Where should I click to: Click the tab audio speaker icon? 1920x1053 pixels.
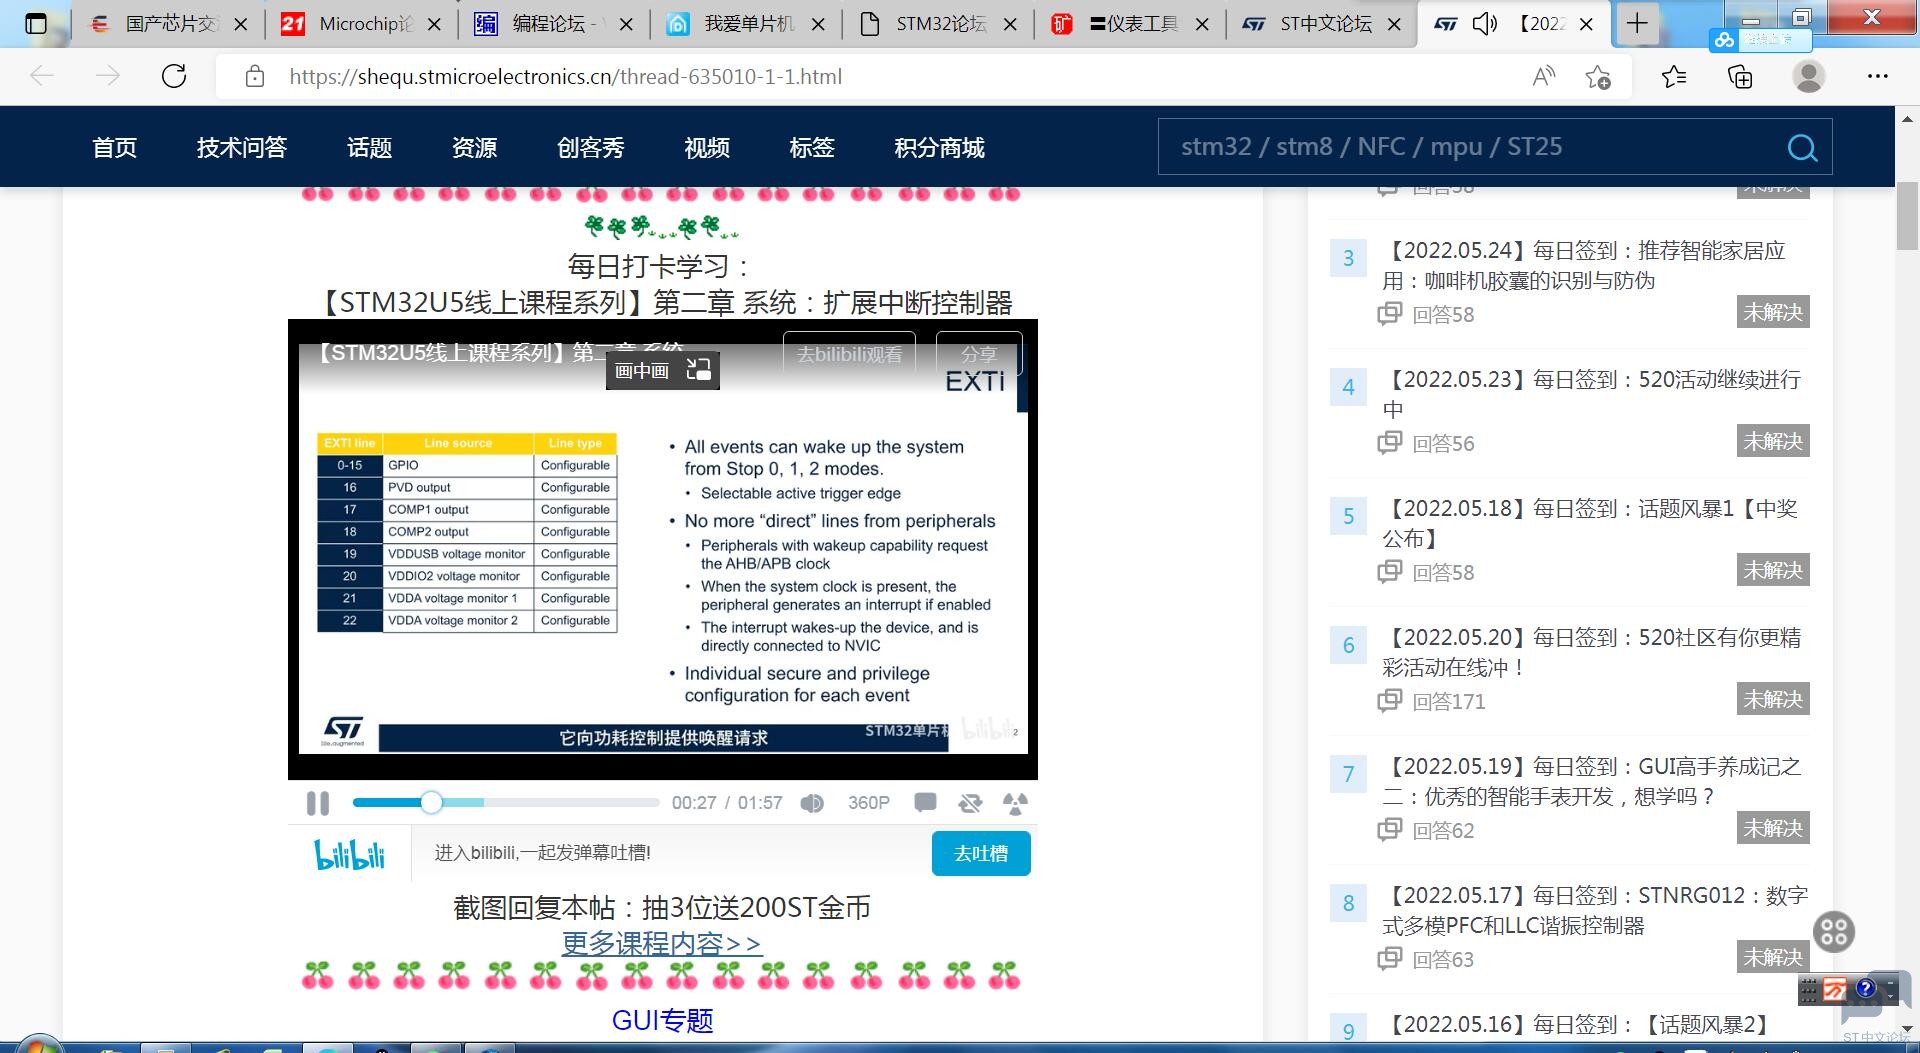1484,23
